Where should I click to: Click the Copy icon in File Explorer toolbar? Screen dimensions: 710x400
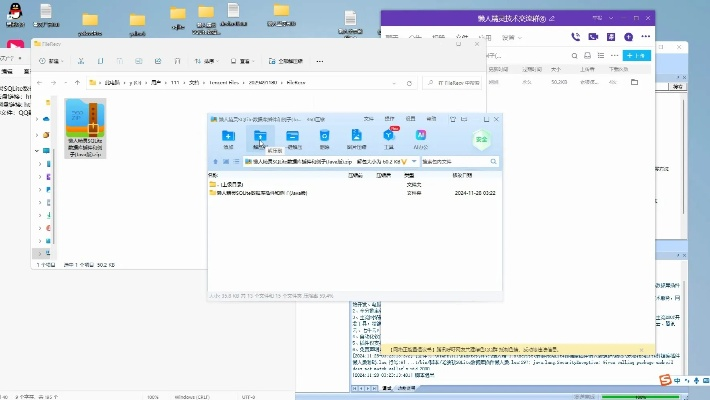[101, 61]
